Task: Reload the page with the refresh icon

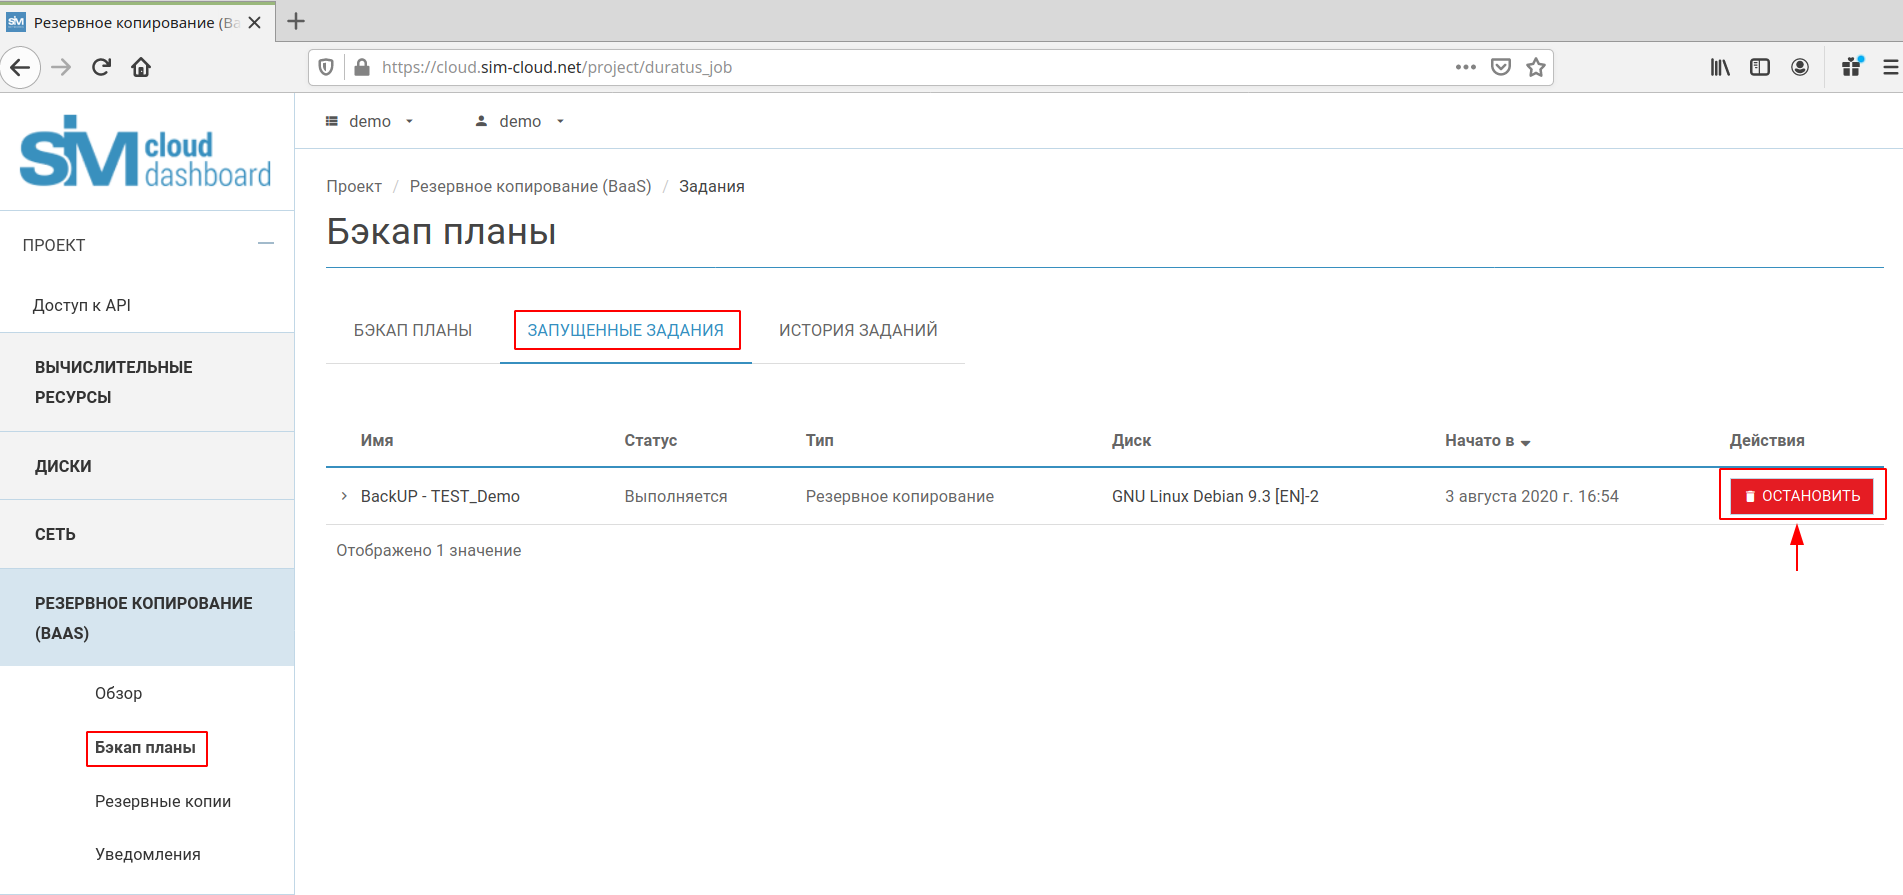Action: click(x=101, y=67)
